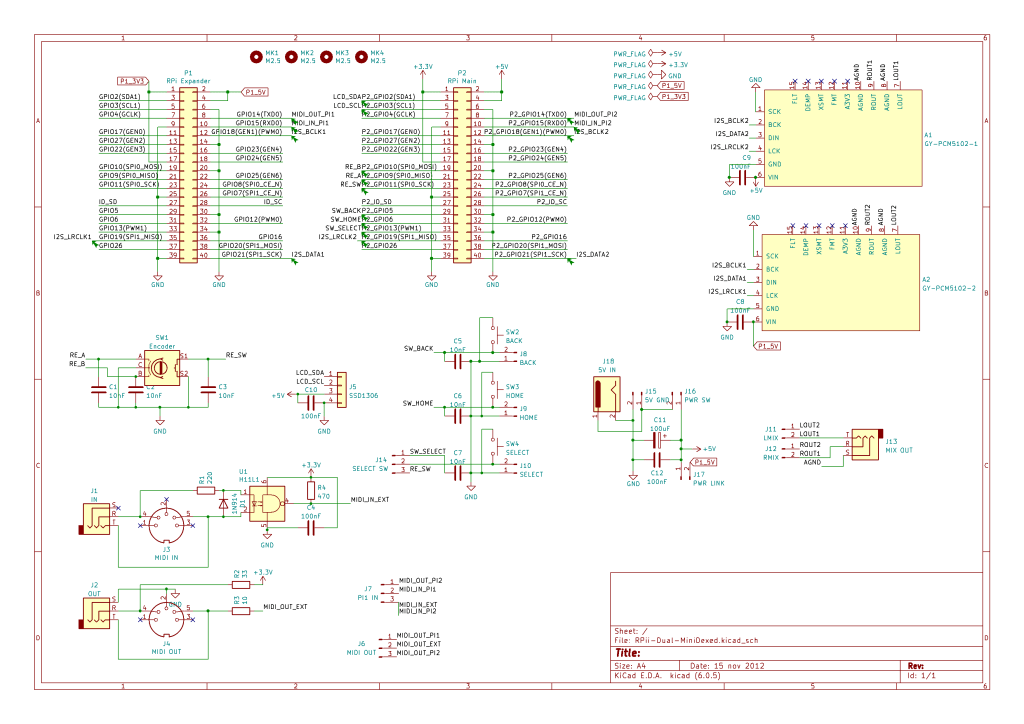
Task: Click the U1 H11L1 optocoupler symbol
Action: pyautogui.click(x=265, y=505)
